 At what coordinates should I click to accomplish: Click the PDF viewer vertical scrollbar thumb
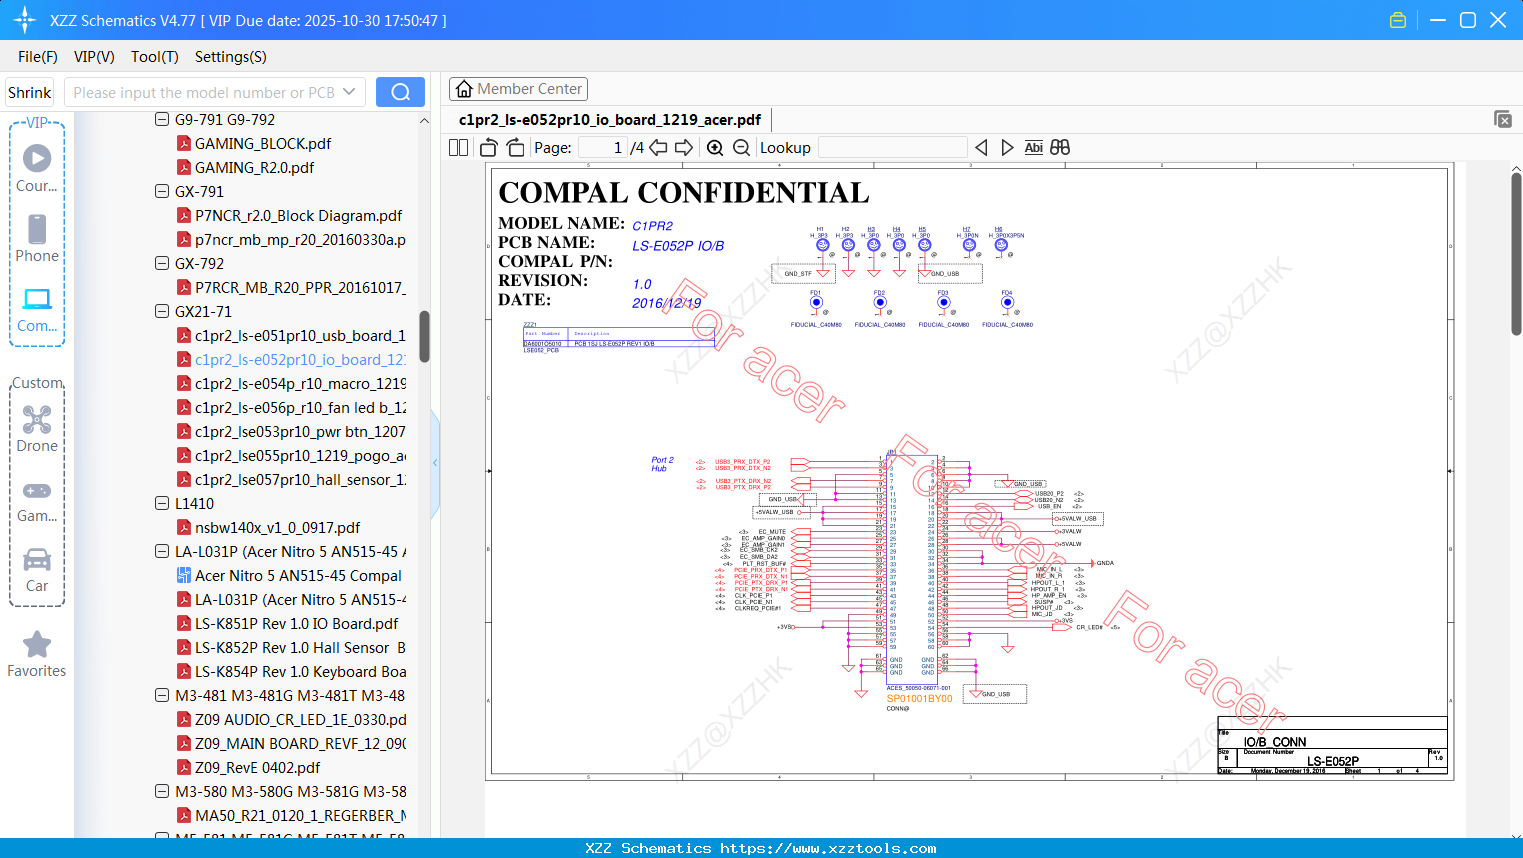coord(1516,254)
